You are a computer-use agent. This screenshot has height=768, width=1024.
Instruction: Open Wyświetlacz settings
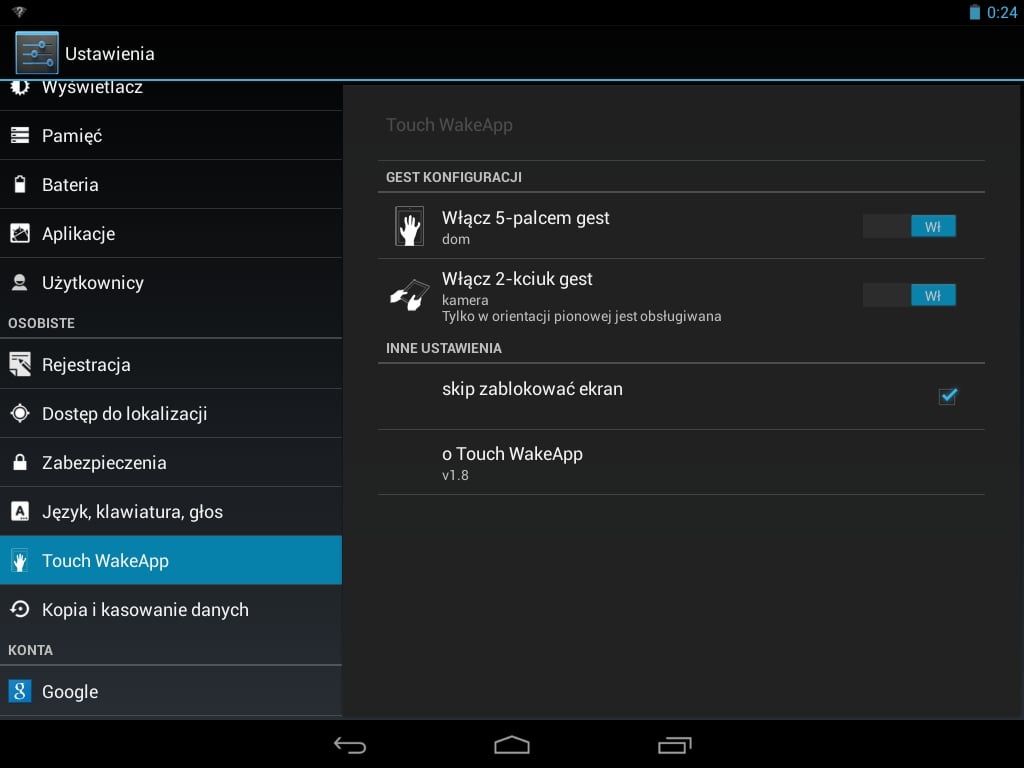click(171, 95)
